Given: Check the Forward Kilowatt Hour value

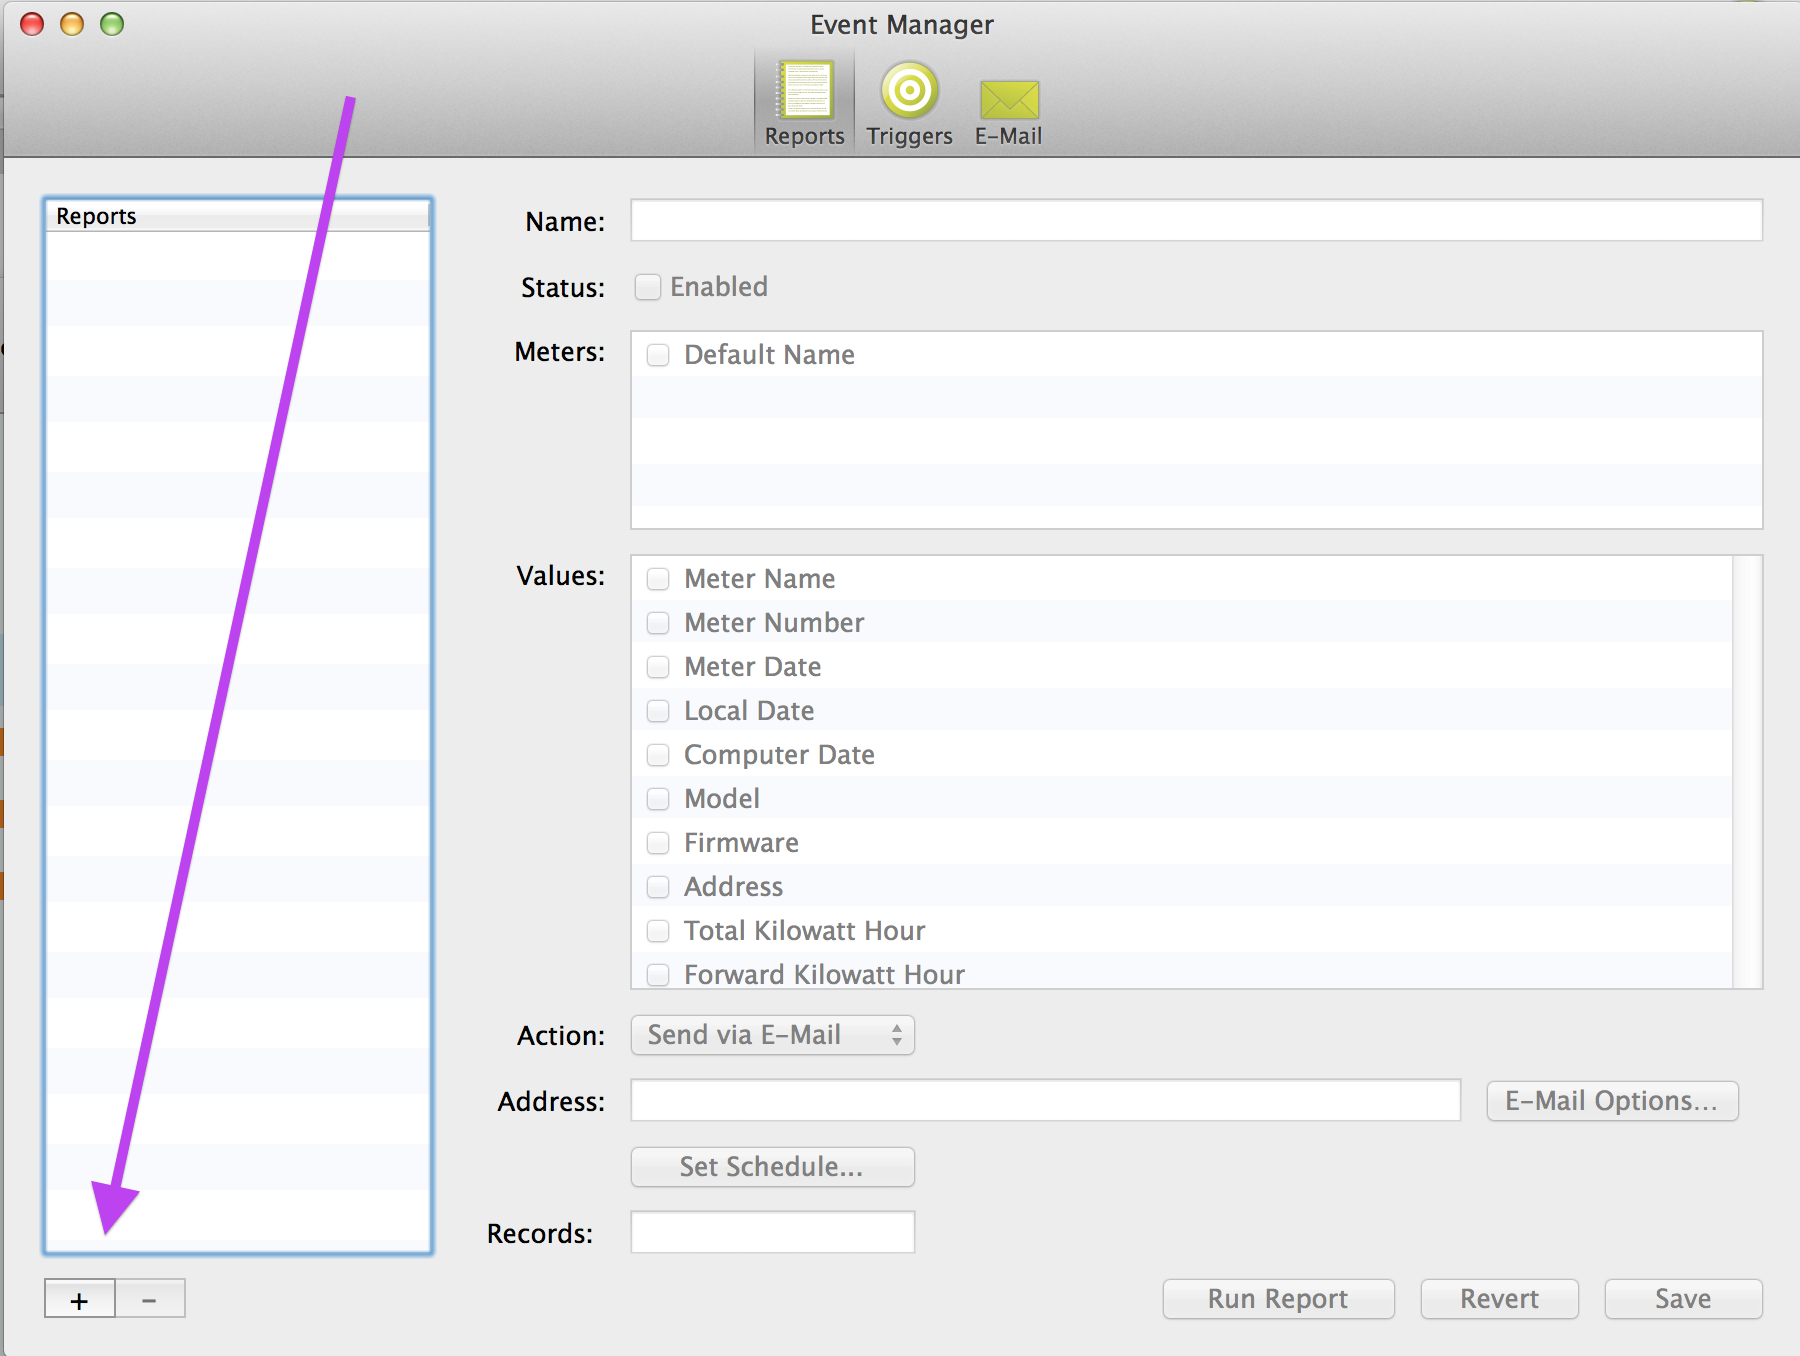Looking at the screenshot, I should pyautogui.click(x=658, y=974).
